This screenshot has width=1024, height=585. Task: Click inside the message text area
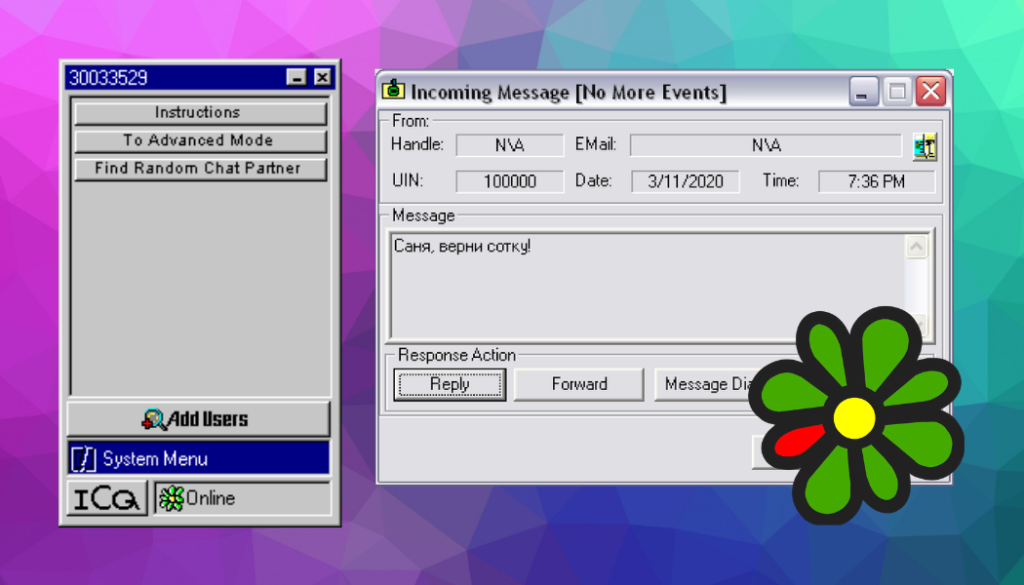click(647, 285)
